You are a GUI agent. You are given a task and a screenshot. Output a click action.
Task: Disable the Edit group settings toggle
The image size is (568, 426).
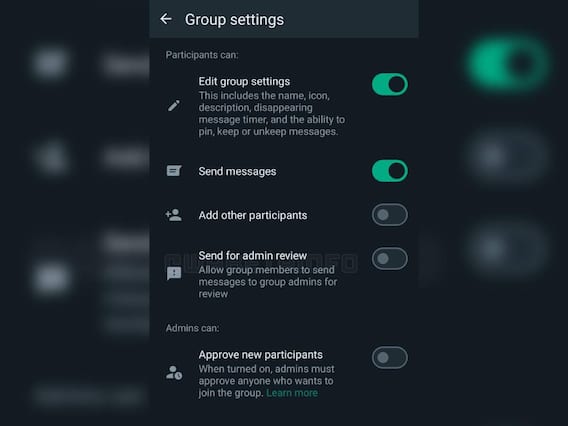pos(390,84)
